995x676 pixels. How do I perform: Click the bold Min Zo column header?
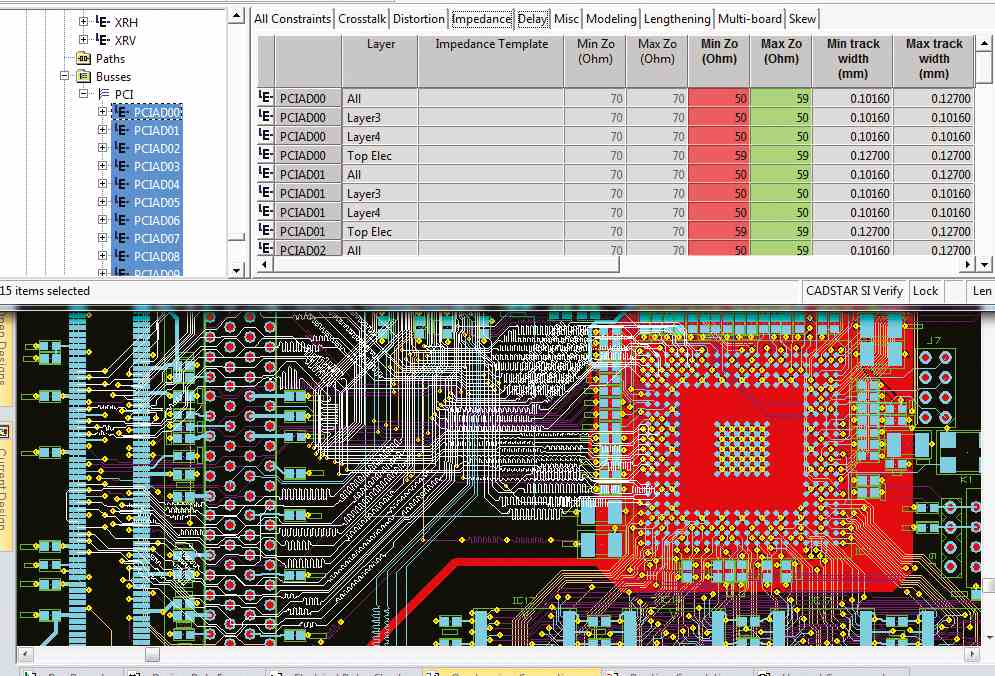point(719,61)
